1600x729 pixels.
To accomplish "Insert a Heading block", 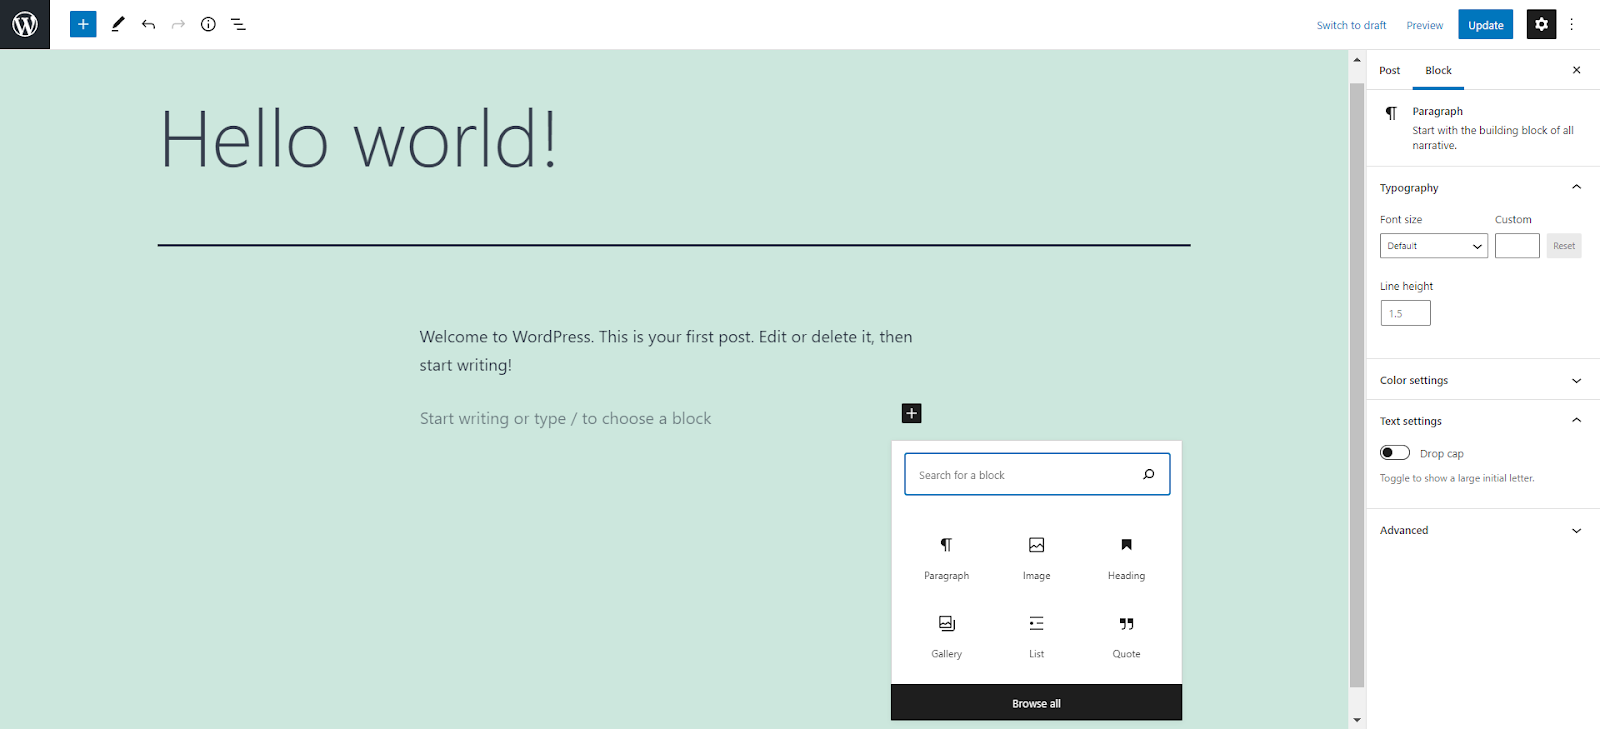I will (1126, 557).
